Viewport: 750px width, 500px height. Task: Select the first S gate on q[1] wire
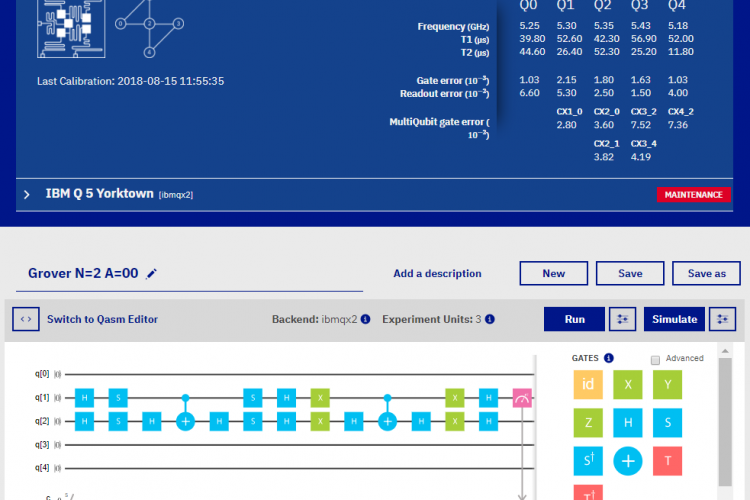coord(118,398)
